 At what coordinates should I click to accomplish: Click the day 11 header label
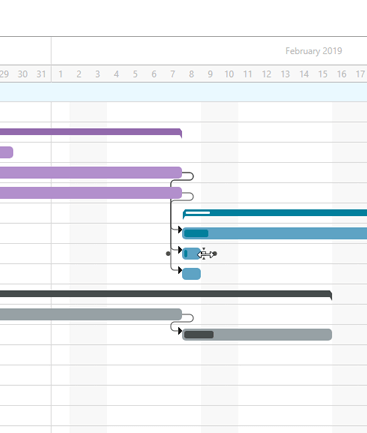point(247,74)
